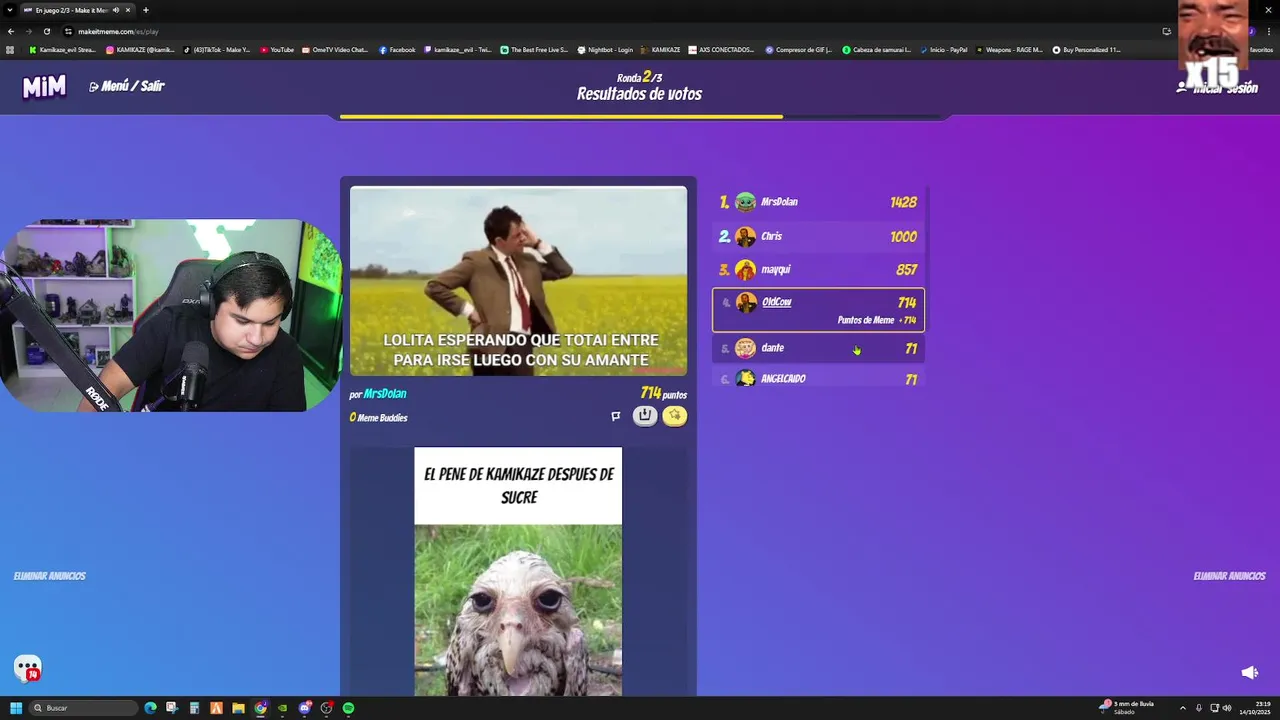Click the yellow star button under the meme

click(x=675, y=416)
